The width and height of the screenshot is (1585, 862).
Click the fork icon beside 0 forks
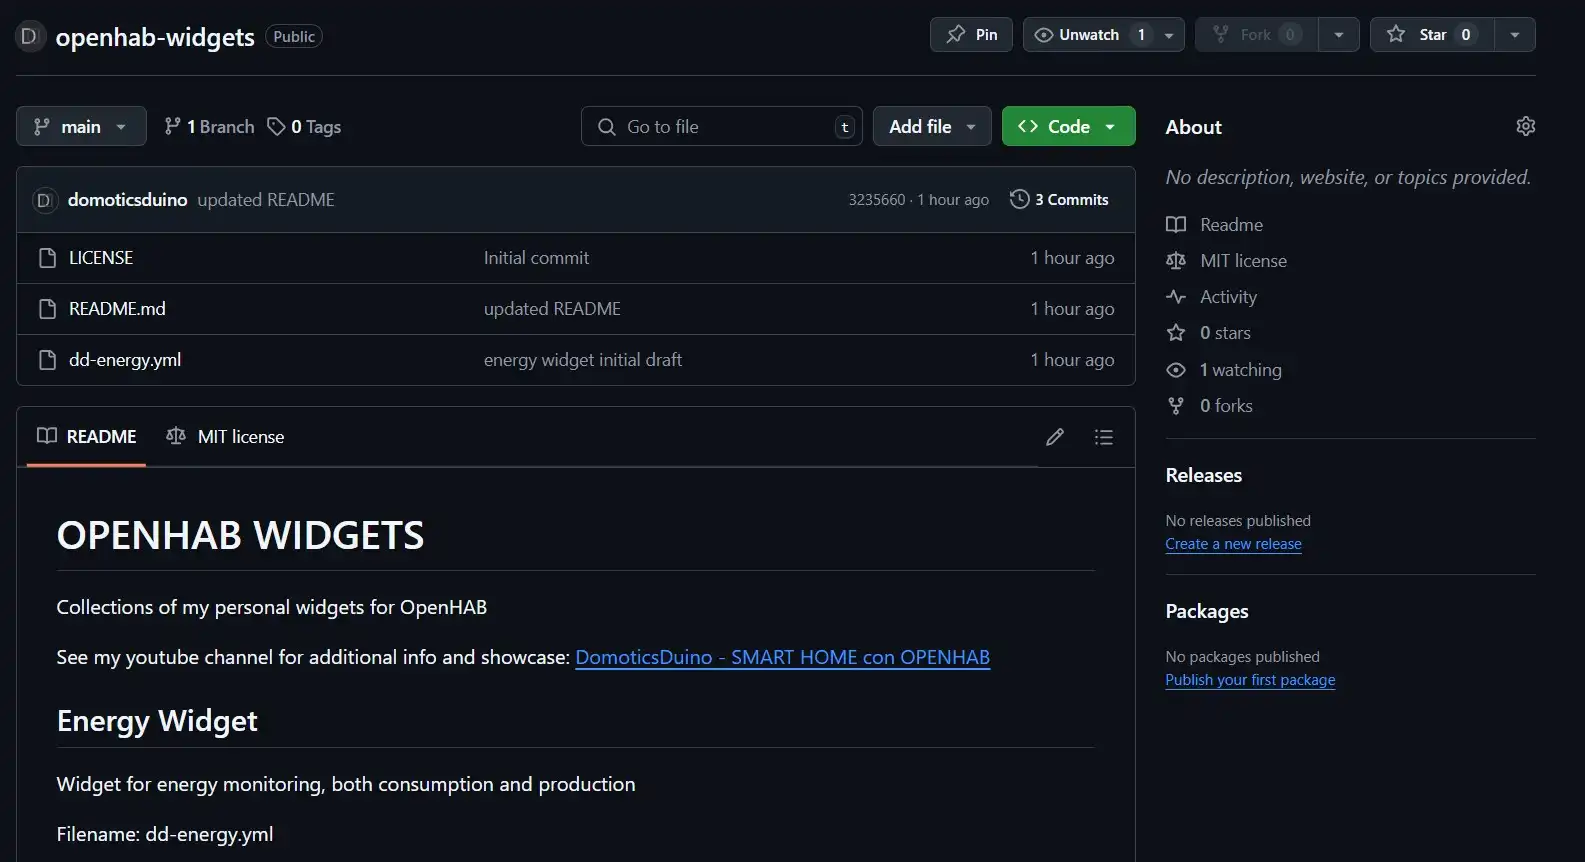tap(1176, 406)
